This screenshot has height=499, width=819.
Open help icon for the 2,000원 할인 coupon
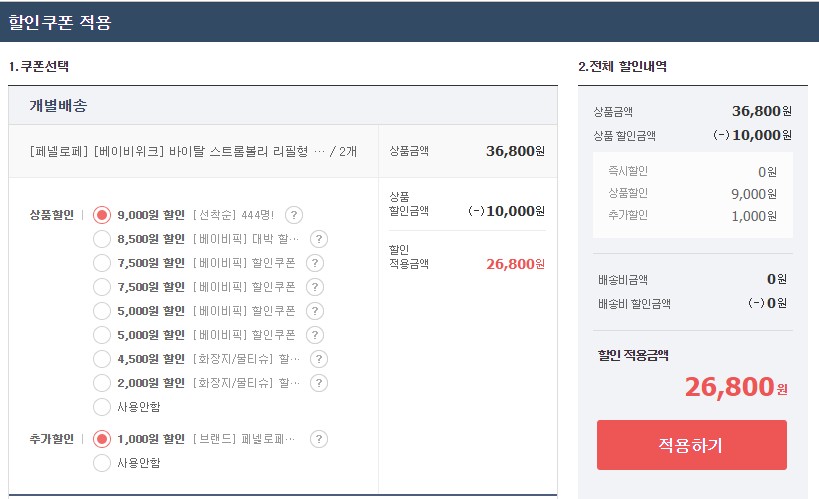319,383
